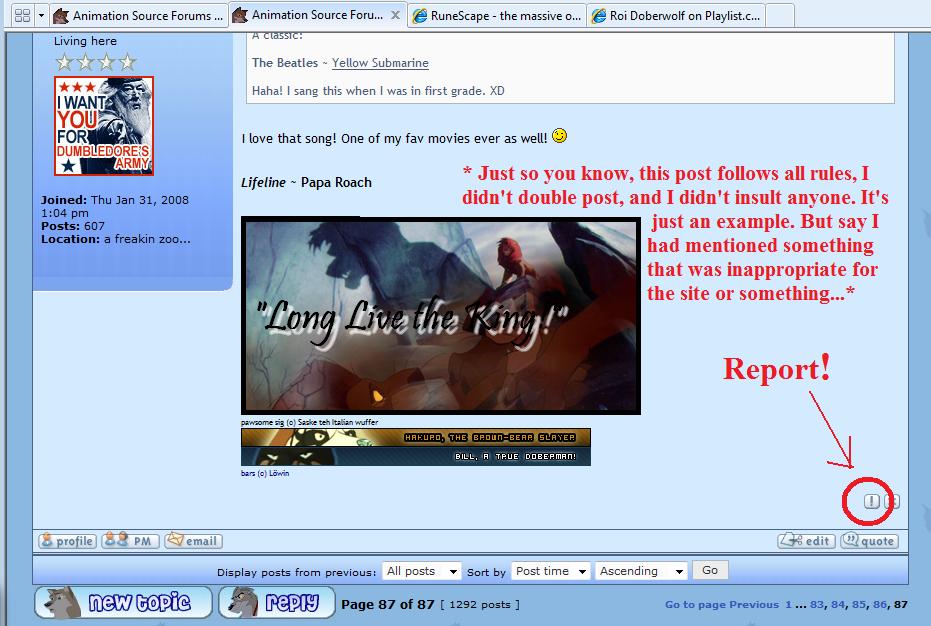Send a PM to the poster
Viewport: 931px width, 626px height.
130,540
